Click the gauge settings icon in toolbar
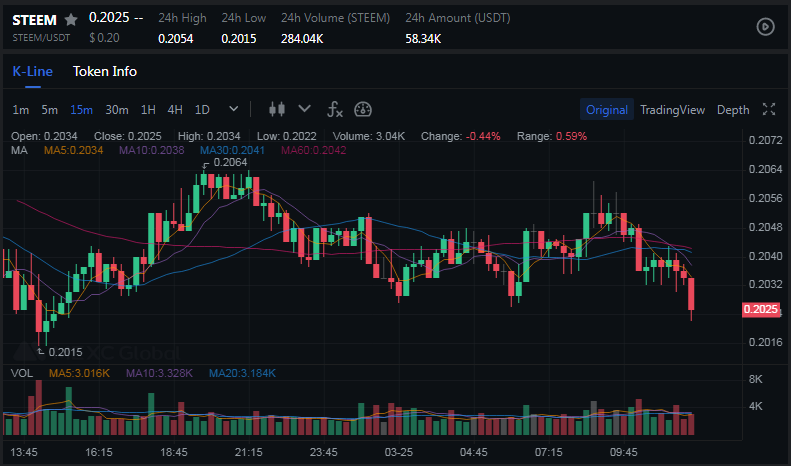 [x=363, y=109]
